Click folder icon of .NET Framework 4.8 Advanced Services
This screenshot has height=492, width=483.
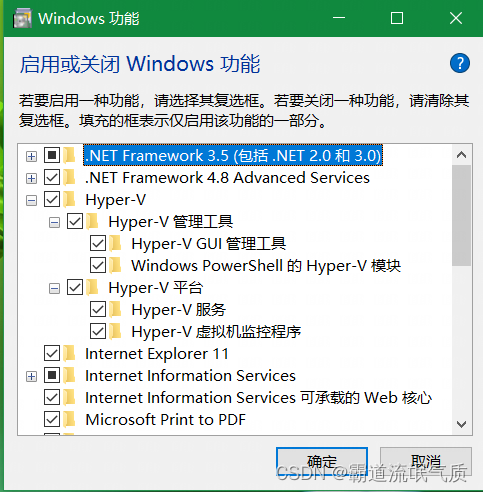[70, 177]
